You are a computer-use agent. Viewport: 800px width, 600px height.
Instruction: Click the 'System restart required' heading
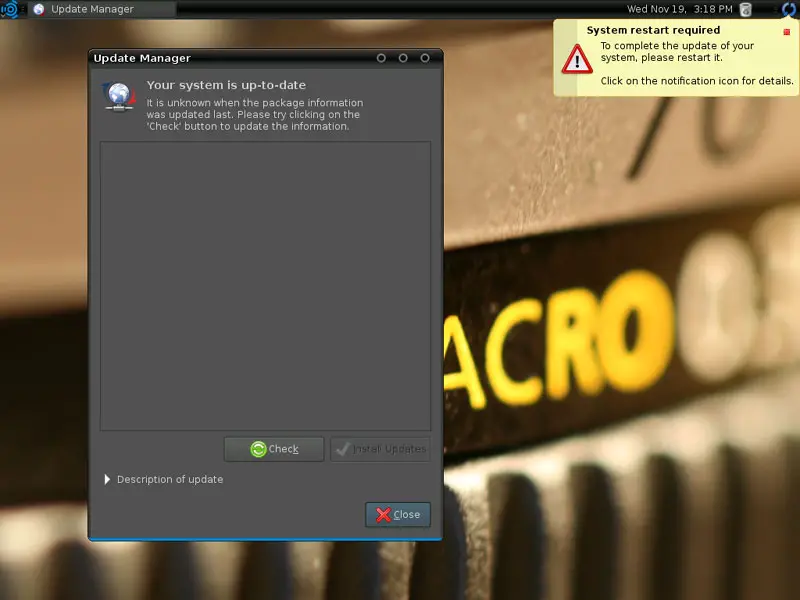[x=653, y=30]
